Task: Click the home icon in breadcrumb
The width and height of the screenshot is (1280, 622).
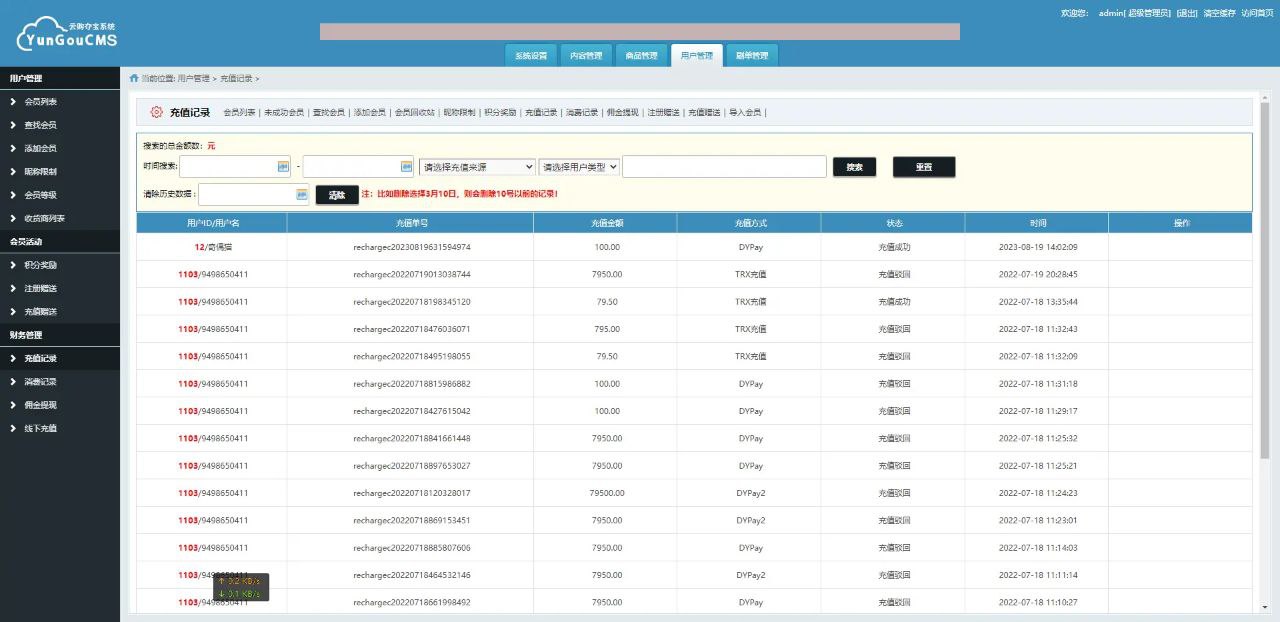Action: 134,78
